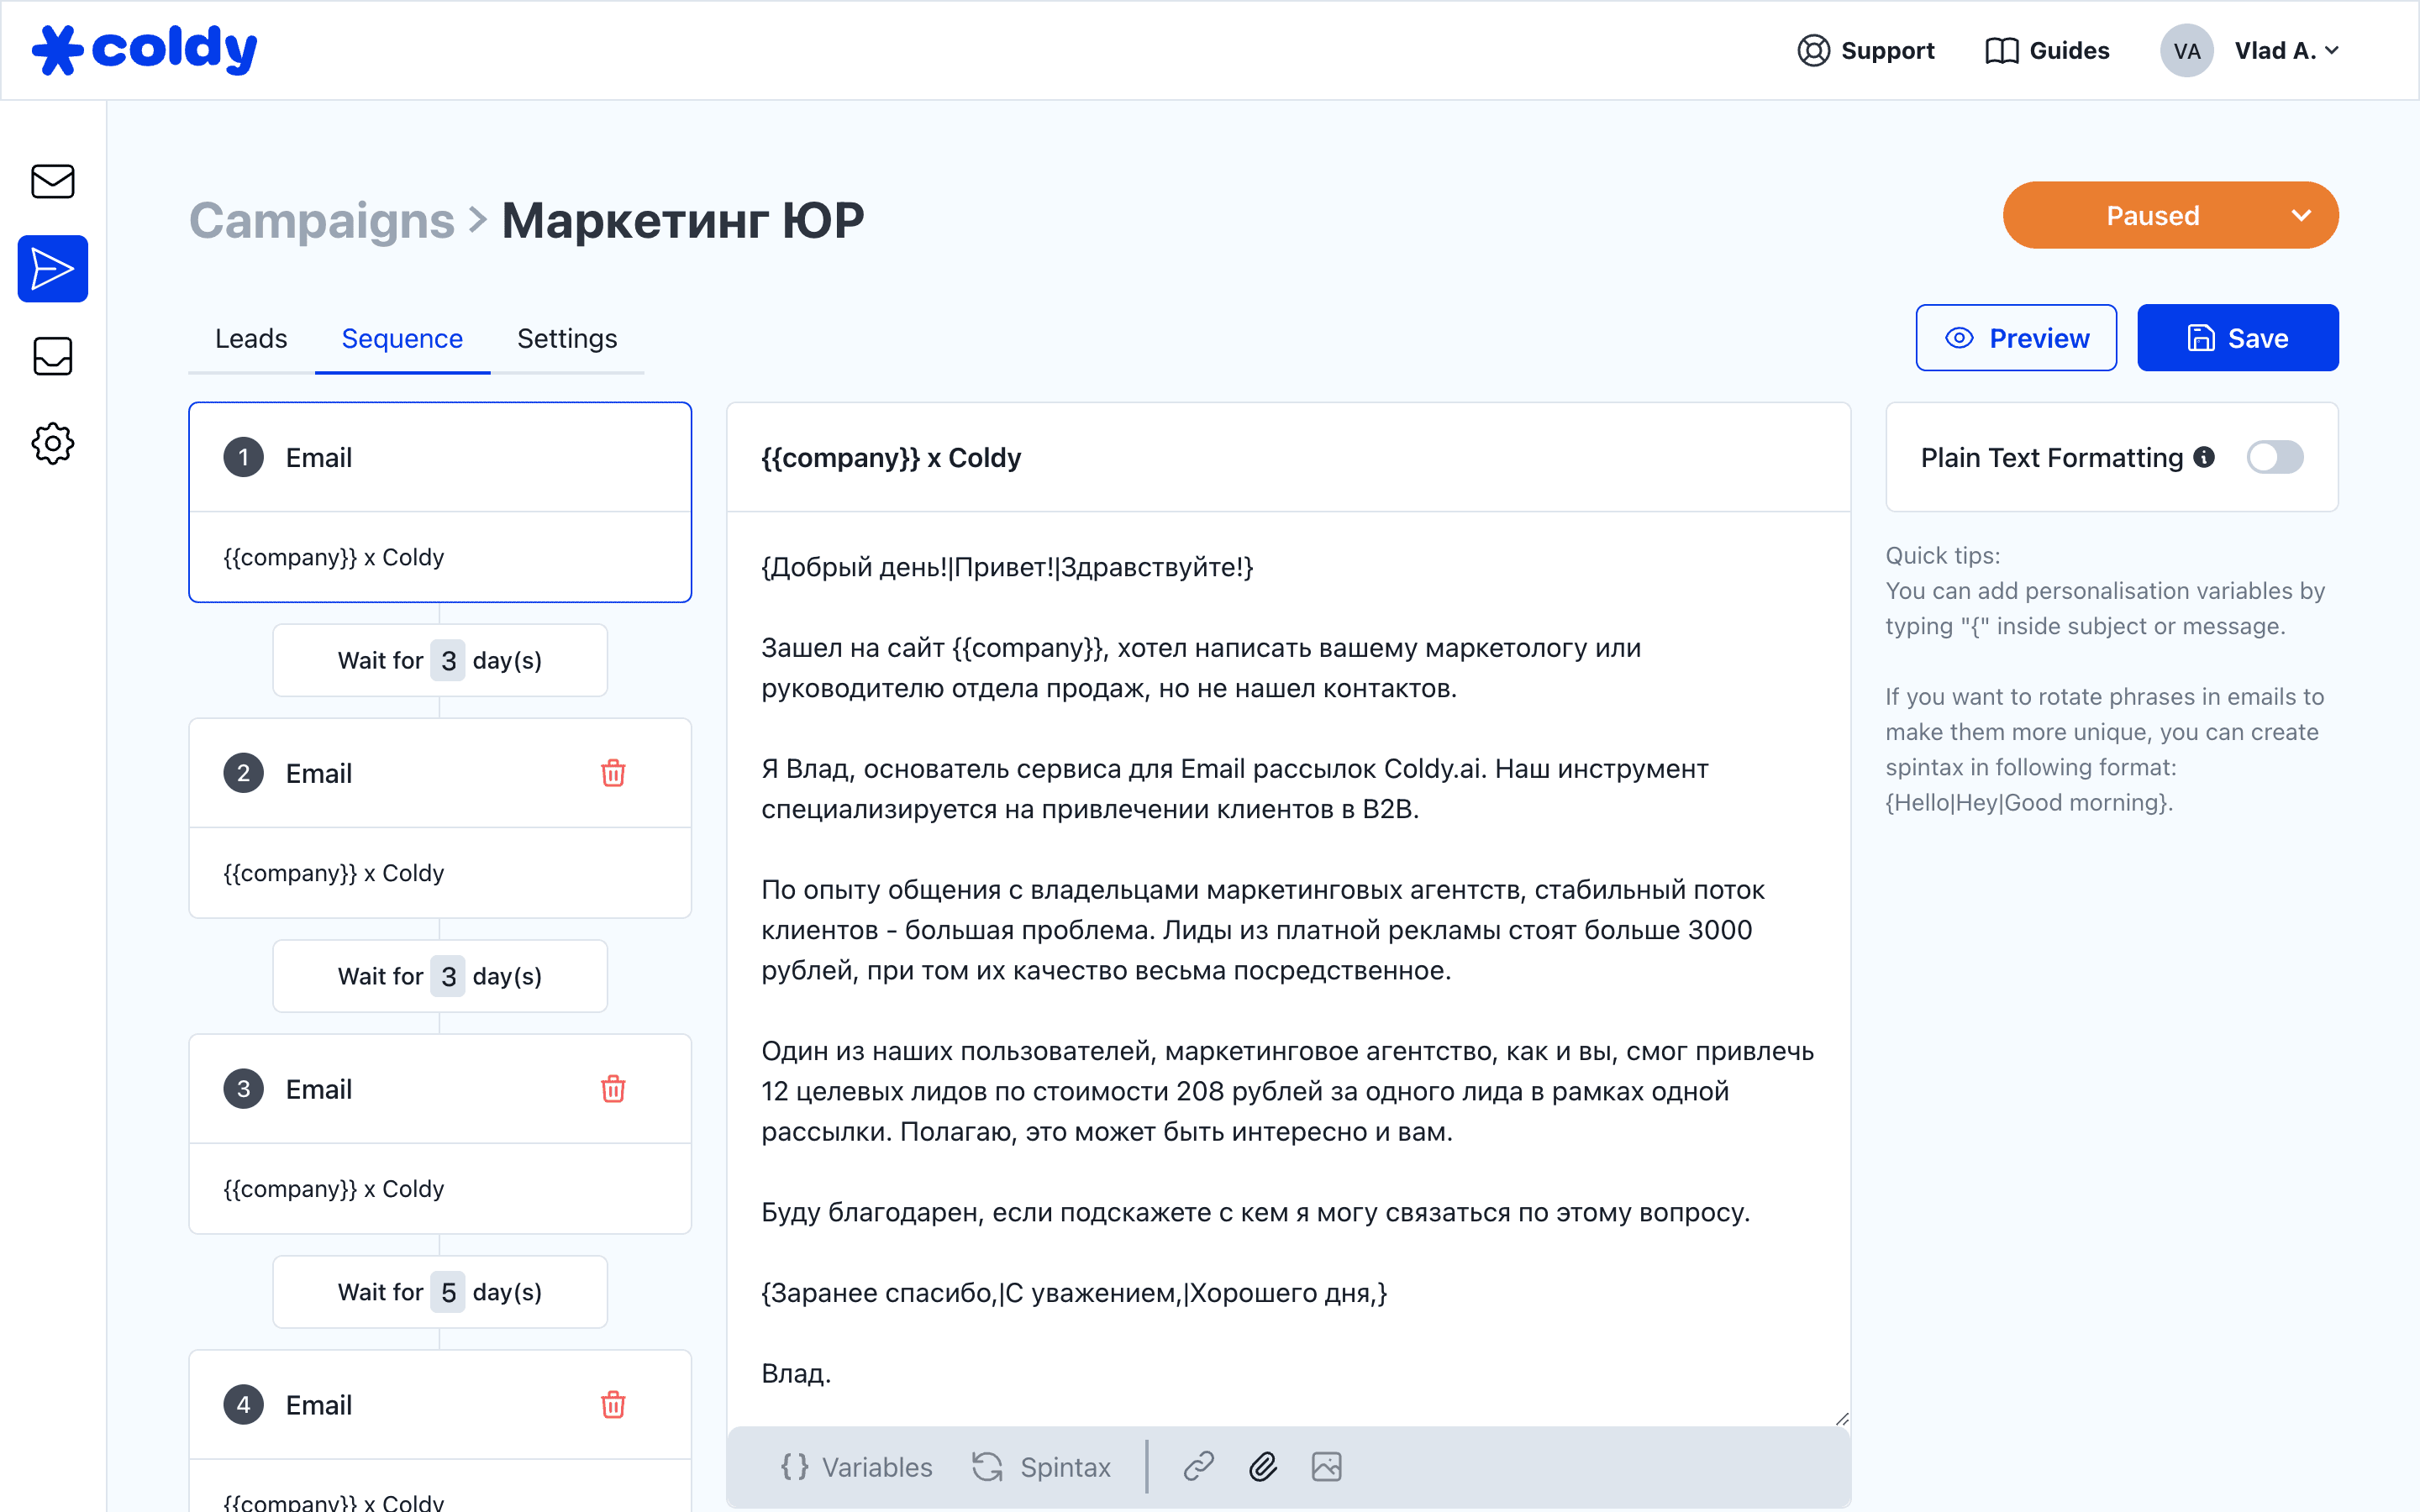The width and height of the screenshot is (2420, 1512).
Task: Toggle Plain Text Formatting switch
Action: point(2275,457)
